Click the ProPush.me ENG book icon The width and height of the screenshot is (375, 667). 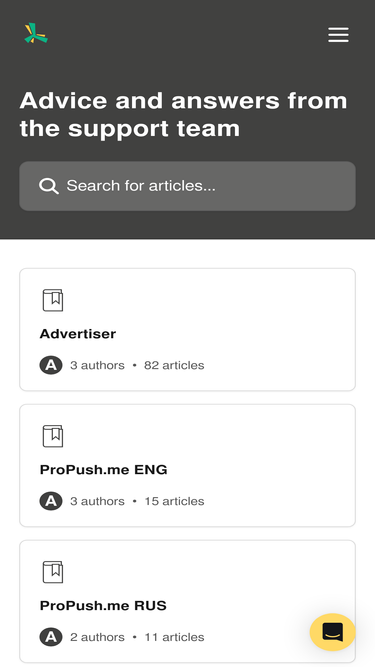click(53, 436)
